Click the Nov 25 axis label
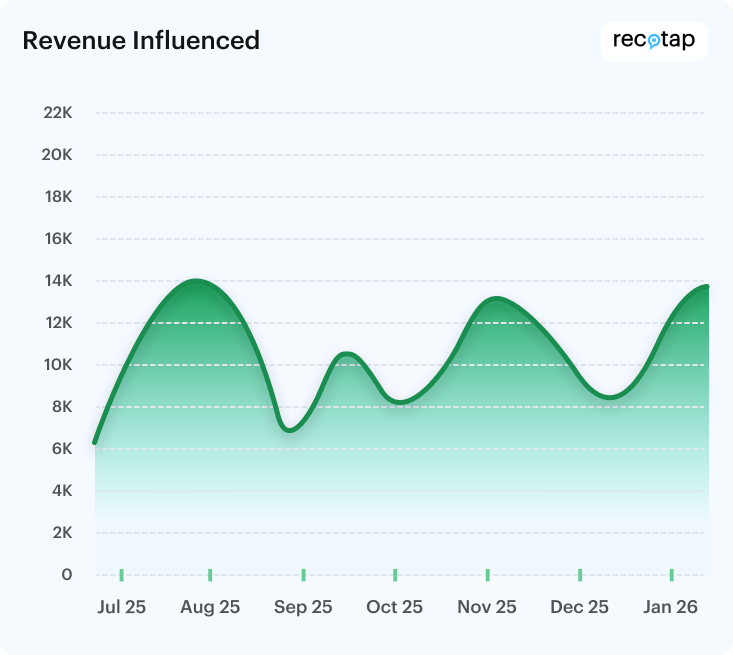 [487, 607]
